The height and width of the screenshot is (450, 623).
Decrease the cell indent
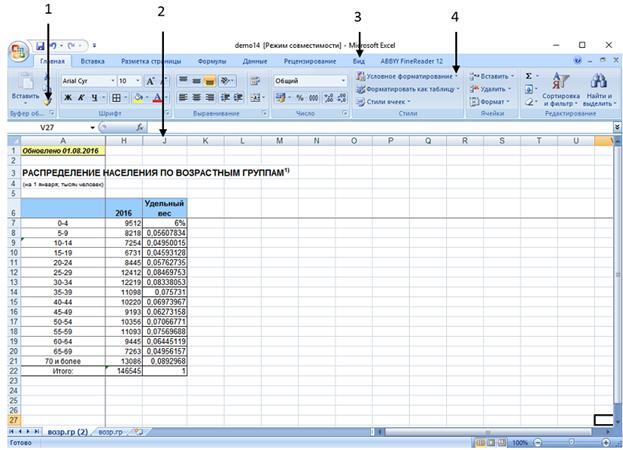[x=225, y=98]
